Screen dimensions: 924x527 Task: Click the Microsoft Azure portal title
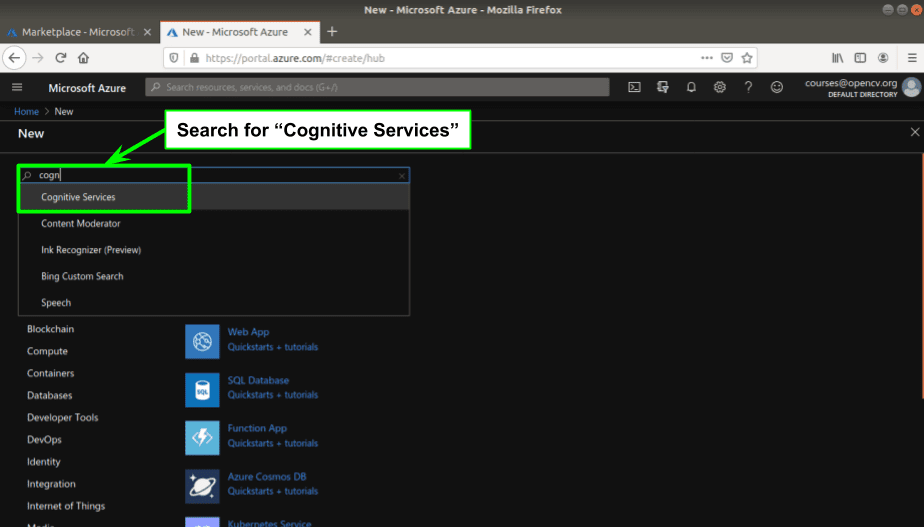(87, 88)
